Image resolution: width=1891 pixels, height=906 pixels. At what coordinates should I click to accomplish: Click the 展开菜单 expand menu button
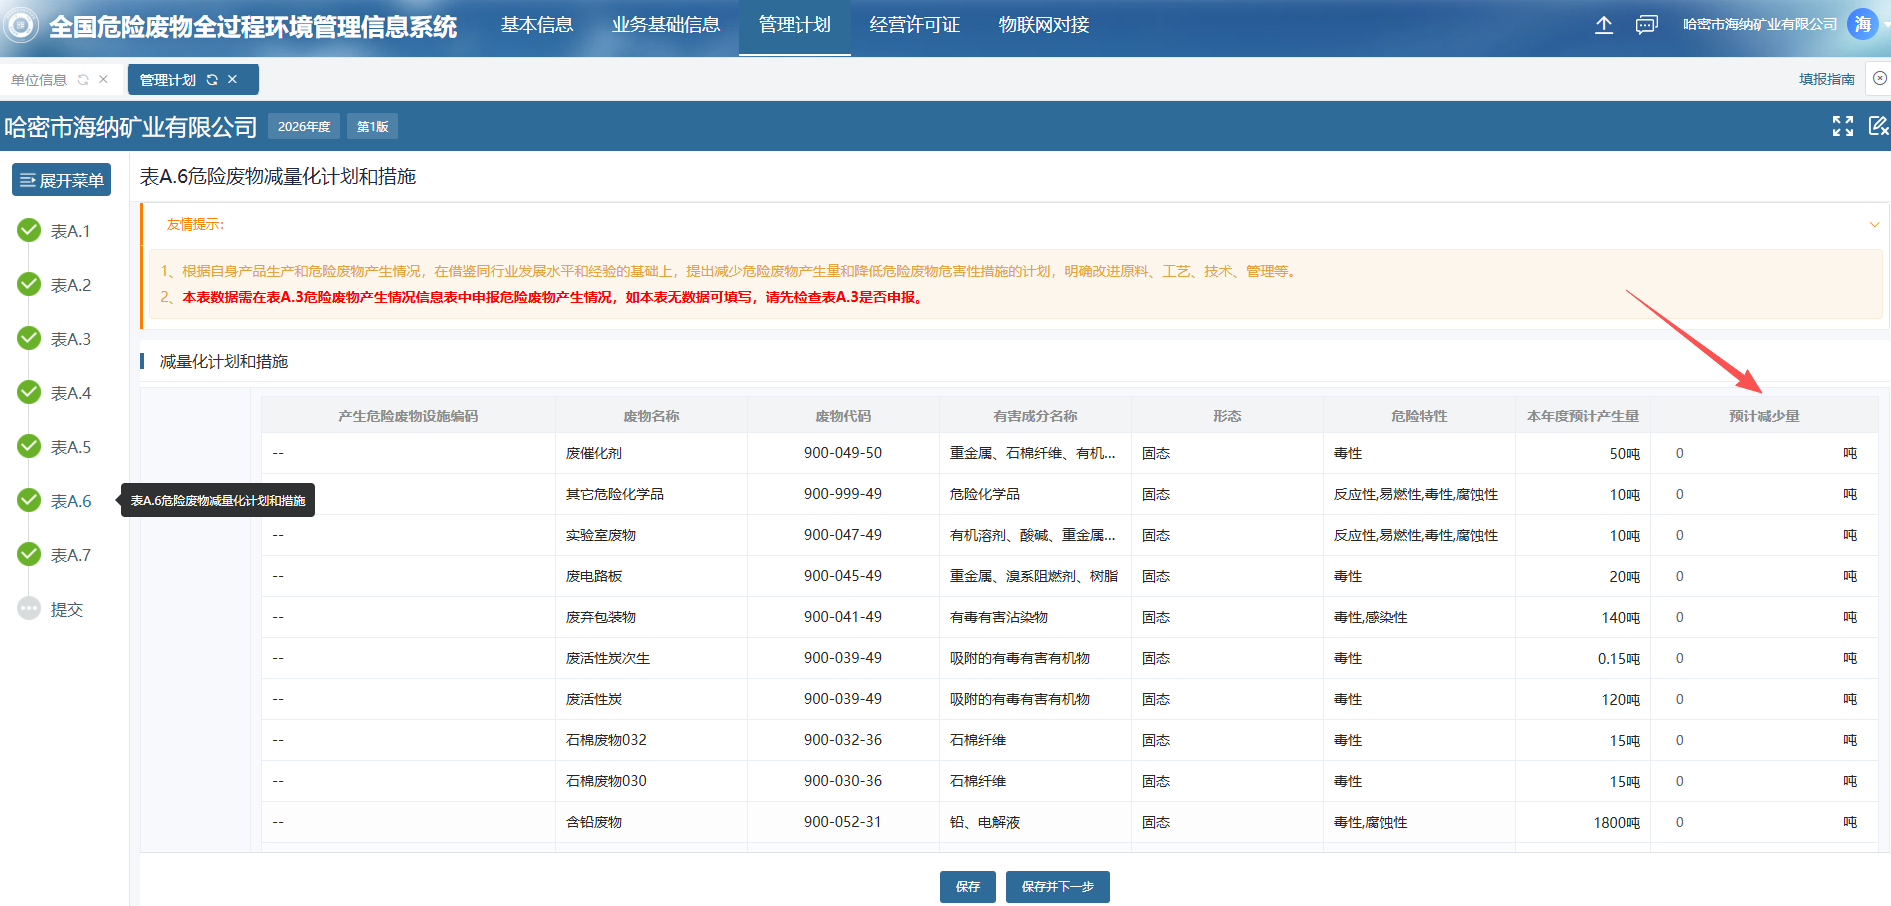(62, 181)
